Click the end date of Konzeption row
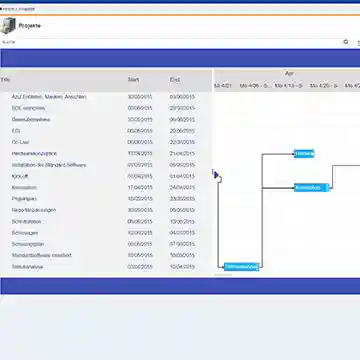Image resolution: width=360 pixels, height=360 pixels. [x=182, y=187]
